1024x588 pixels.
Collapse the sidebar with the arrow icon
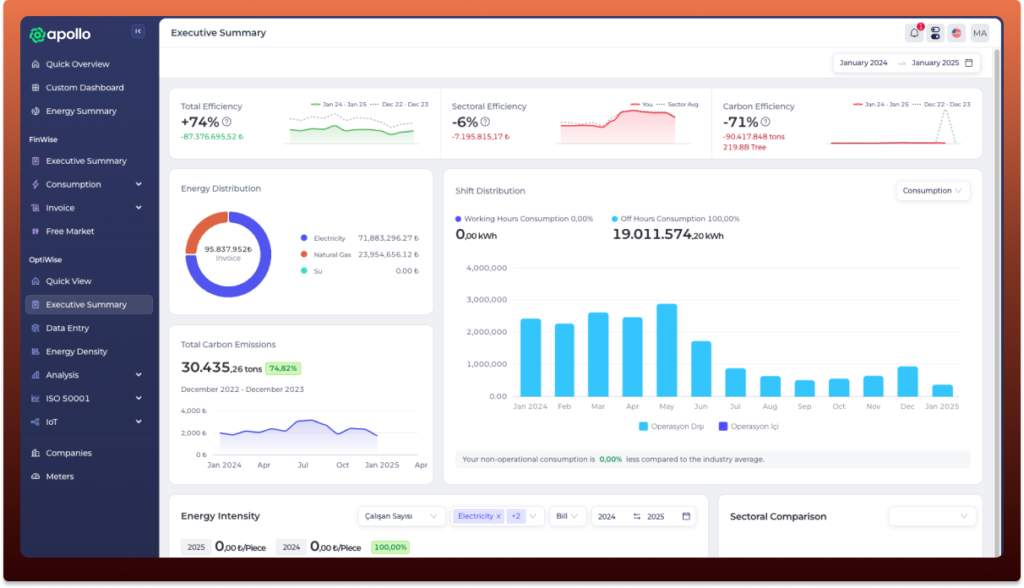pos(138,32)
